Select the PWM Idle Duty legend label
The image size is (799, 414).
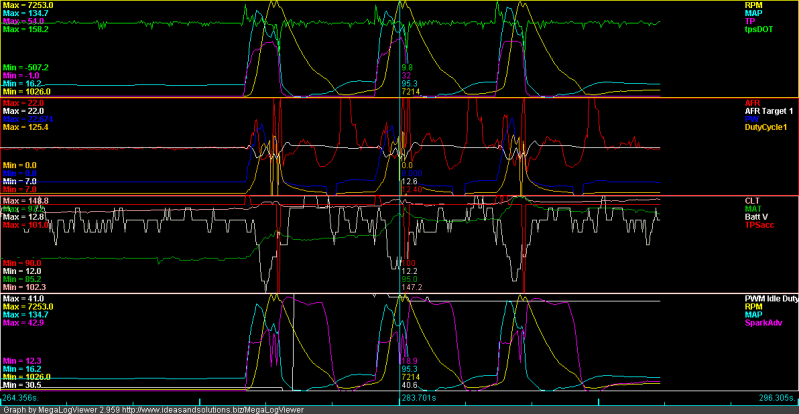click(x=771, y=298)
